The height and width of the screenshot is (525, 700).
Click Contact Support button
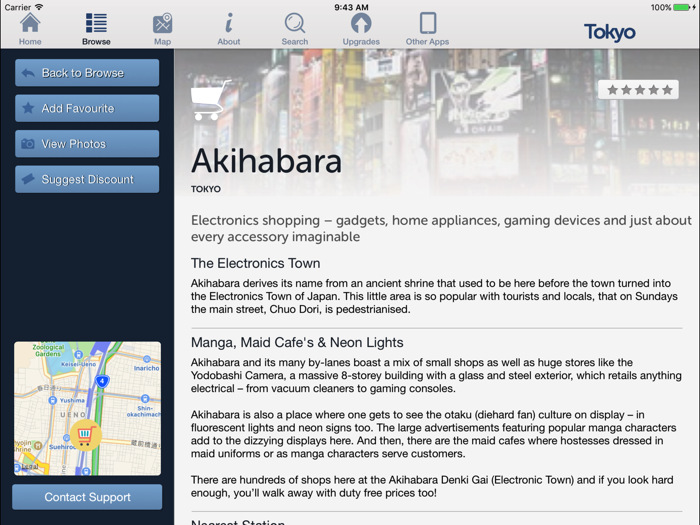click(x=87, y=497)
